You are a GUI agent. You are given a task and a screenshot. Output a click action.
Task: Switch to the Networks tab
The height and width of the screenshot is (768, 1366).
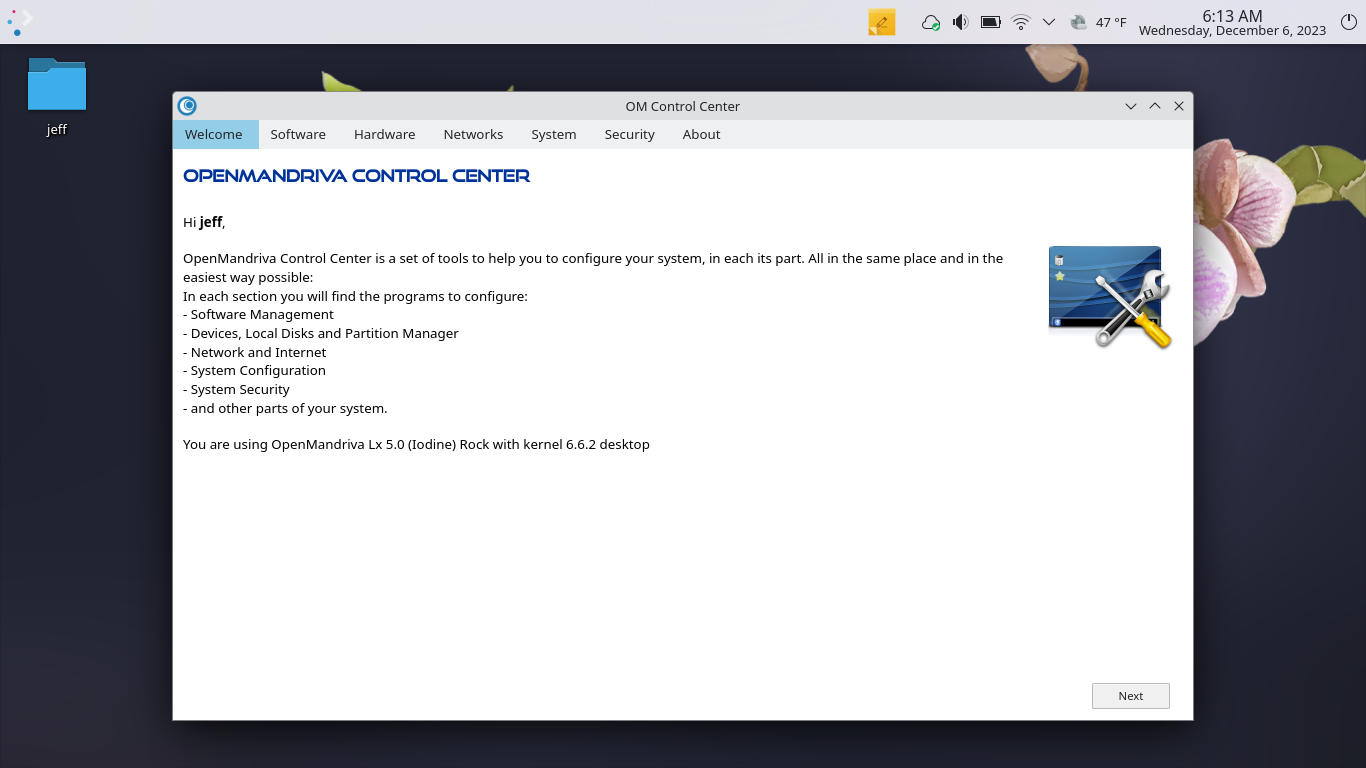tap(473, 134)
